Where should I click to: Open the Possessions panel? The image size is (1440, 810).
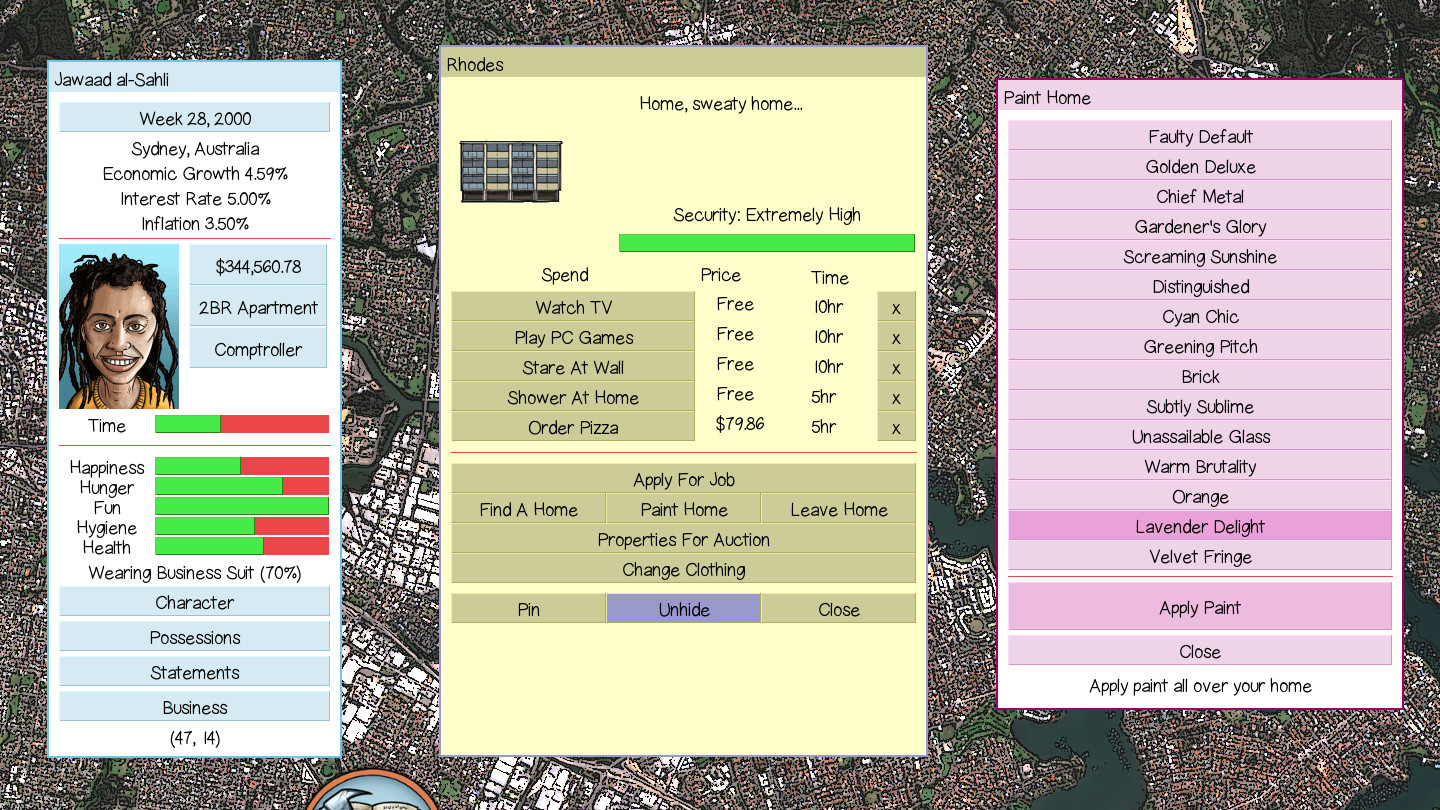point(194,637)
